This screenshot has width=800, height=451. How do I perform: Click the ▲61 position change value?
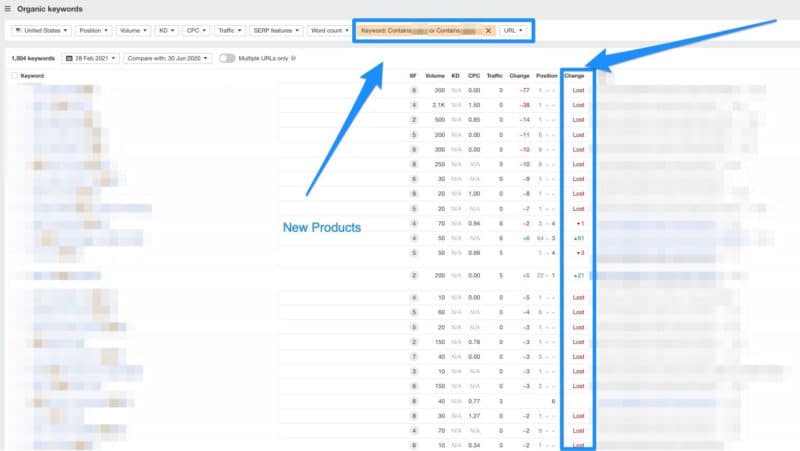[579, 238]
